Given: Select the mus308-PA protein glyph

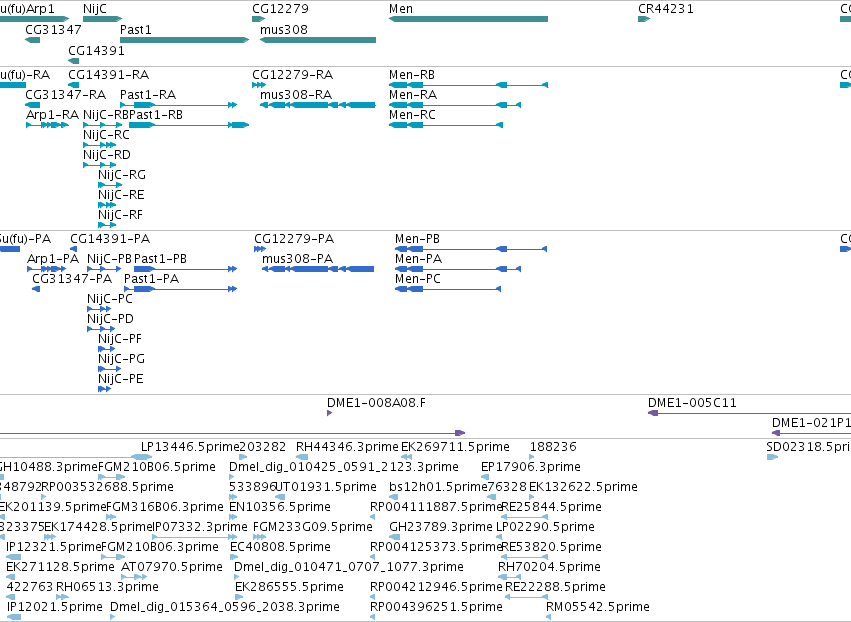Looking at the screenshot, I should pos(318,269).
